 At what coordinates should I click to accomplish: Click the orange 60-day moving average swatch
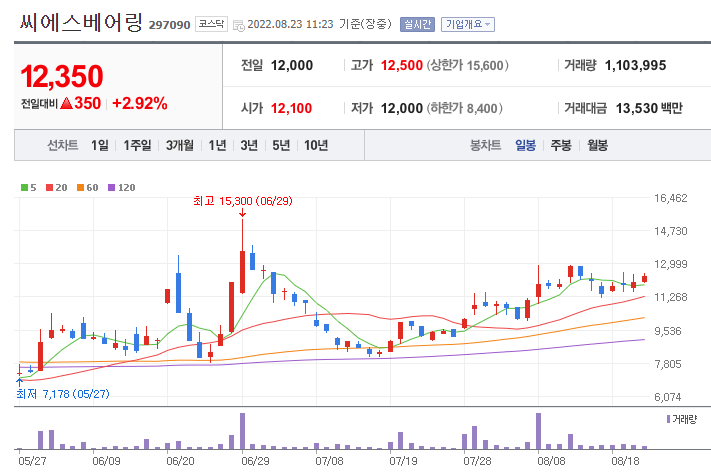[80, 187]
